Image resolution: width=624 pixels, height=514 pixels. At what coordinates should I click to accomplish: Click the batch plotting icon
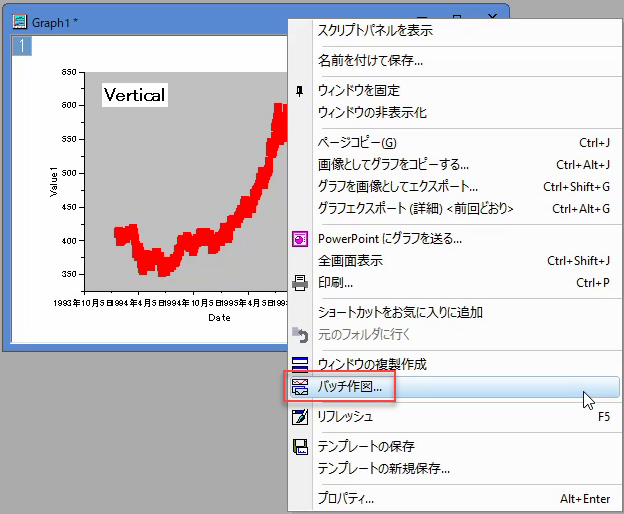(300, 386)
